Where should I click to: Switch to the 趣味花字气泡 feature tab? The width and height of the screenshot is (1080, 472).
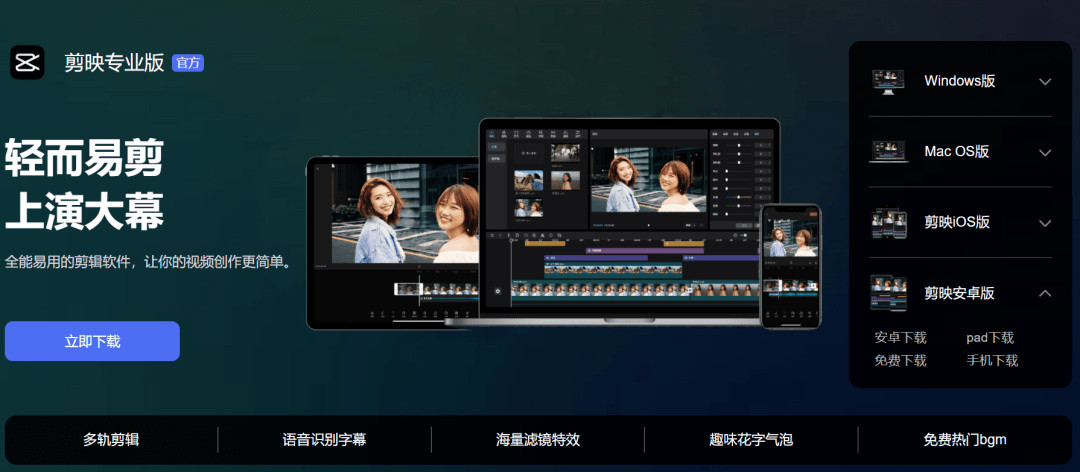click(x=751, y=440)
